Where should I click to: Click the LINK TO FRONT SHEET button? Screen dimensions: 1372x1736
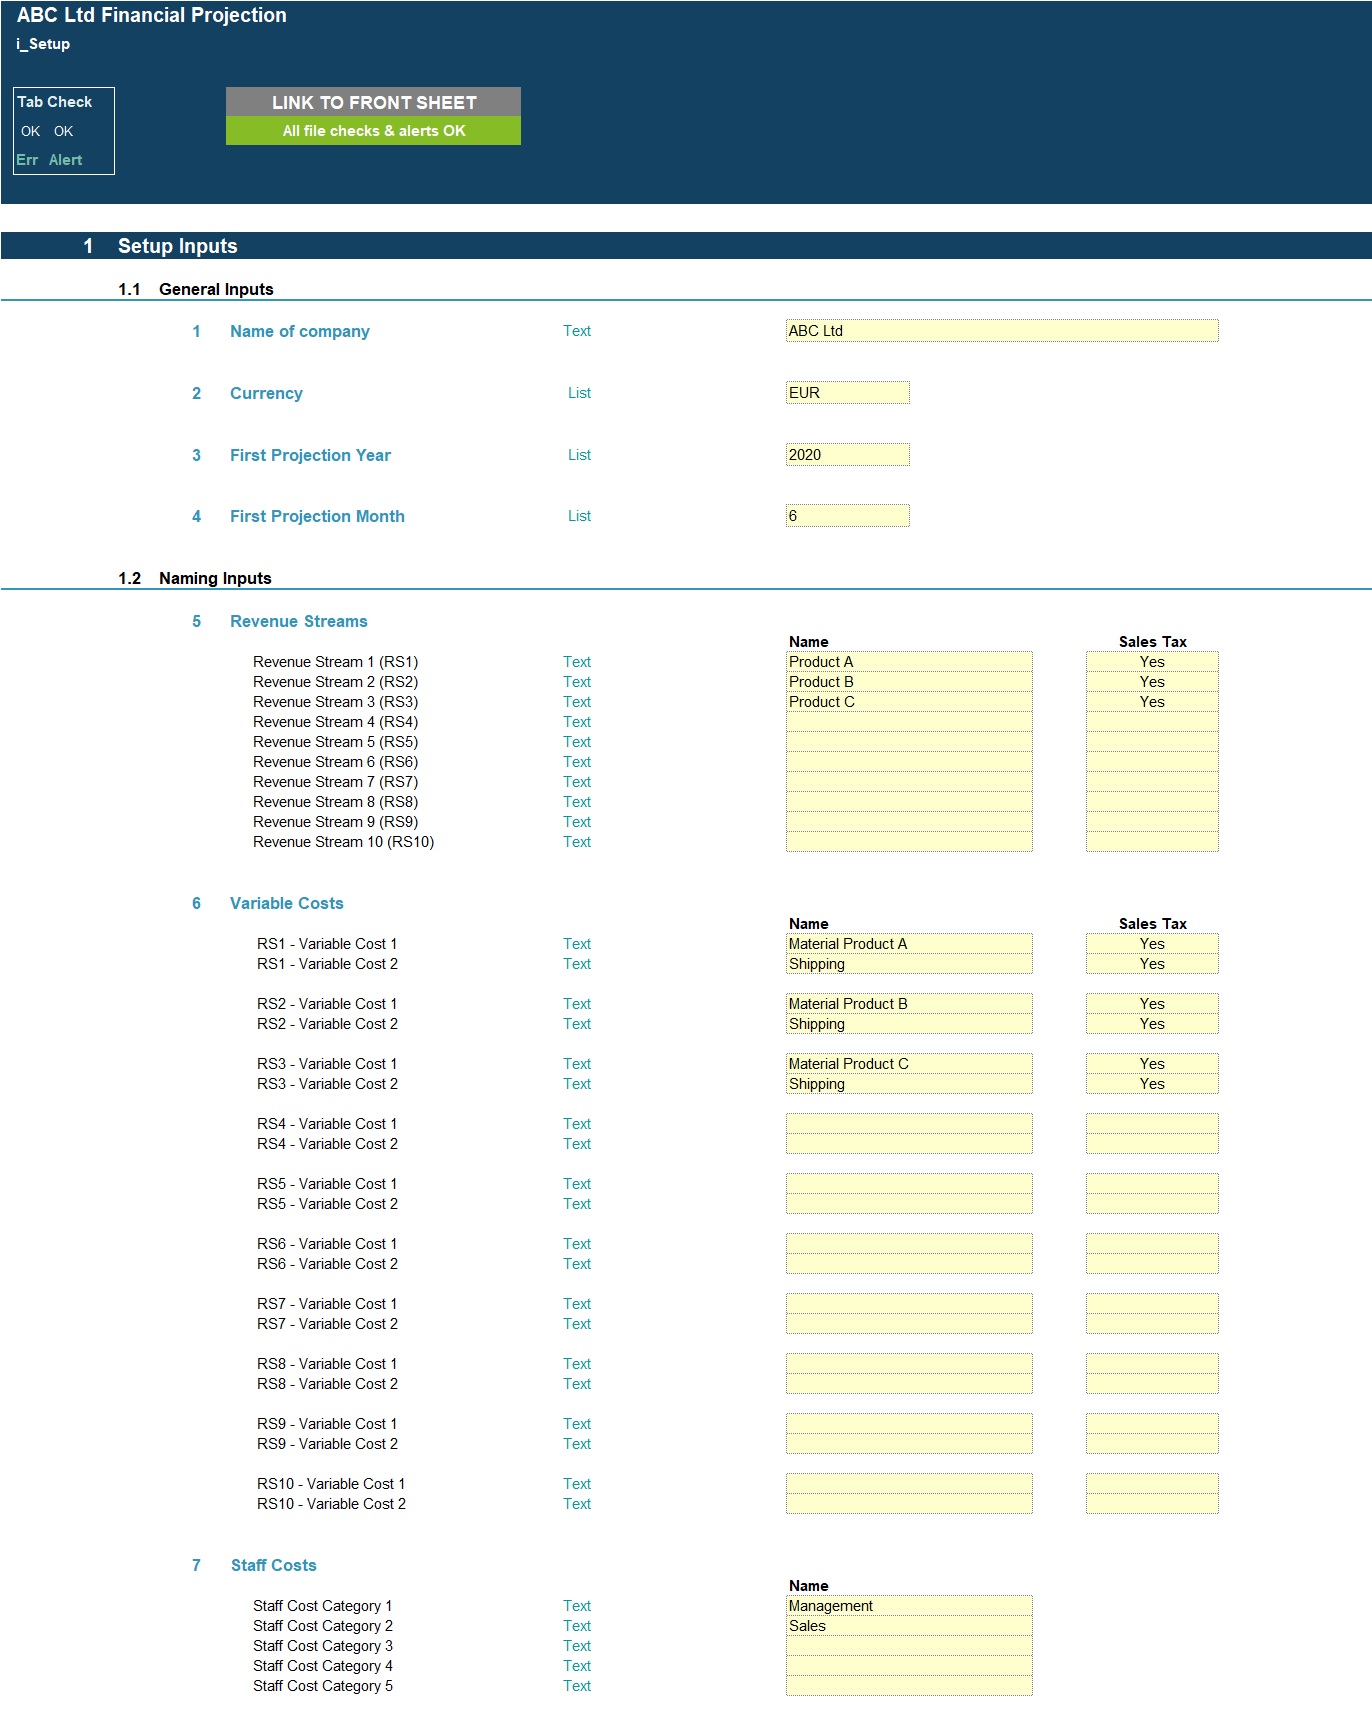pyautogui.click(x=373, y=102)
